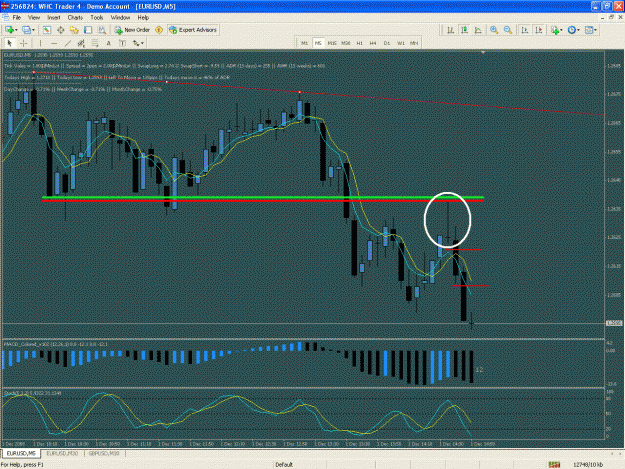625x469 pixels.
Task: Click the Periods clock icon
Action: (572, 30)
